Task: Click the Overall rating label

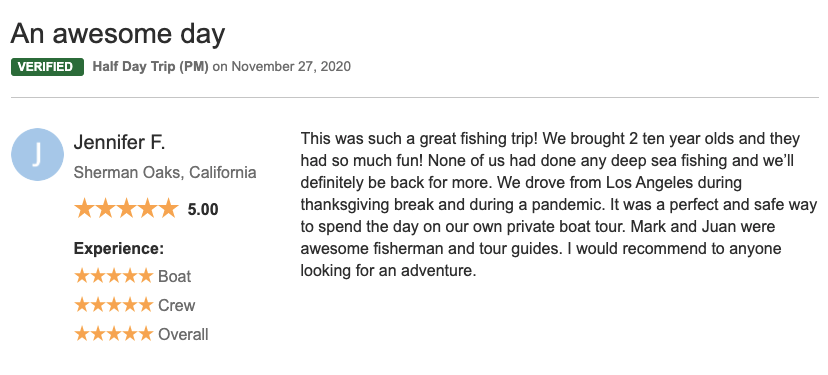Action: [183, 334]
